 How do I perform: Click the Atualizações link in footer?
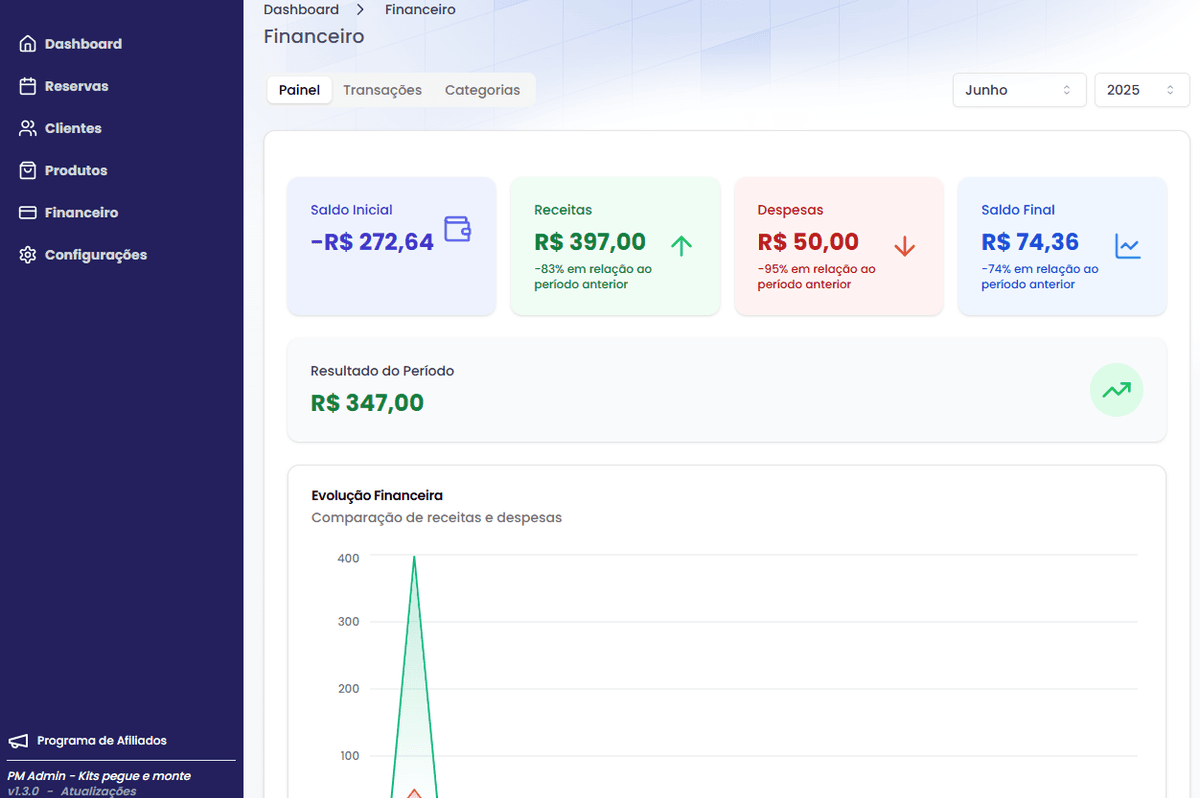tap(98, 791)
